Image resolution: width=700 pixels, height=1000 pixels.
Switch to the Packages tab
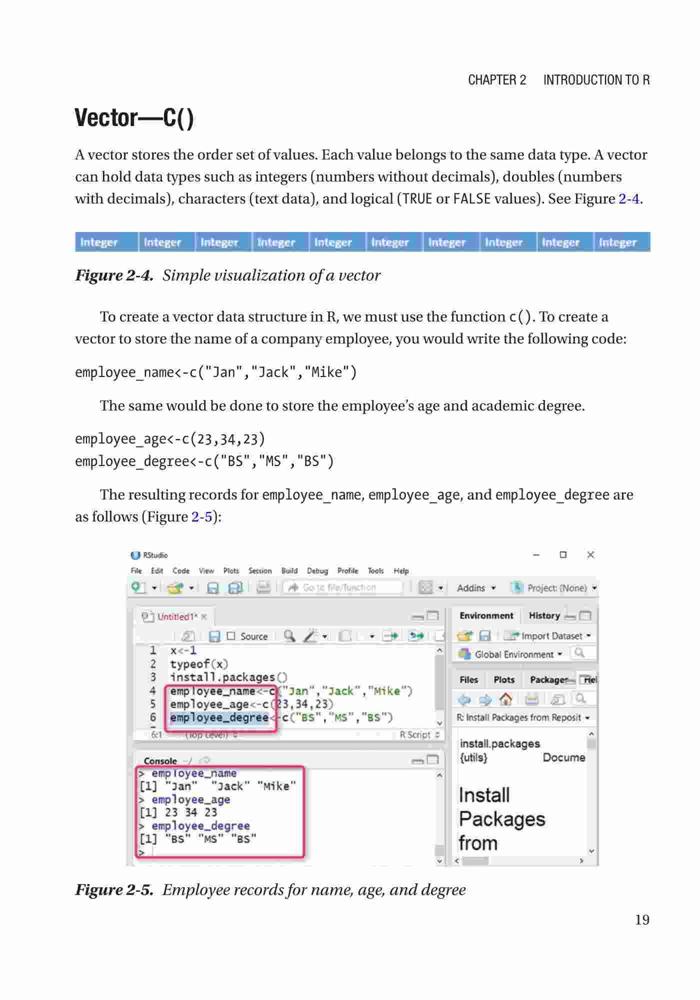click(548, 680)
